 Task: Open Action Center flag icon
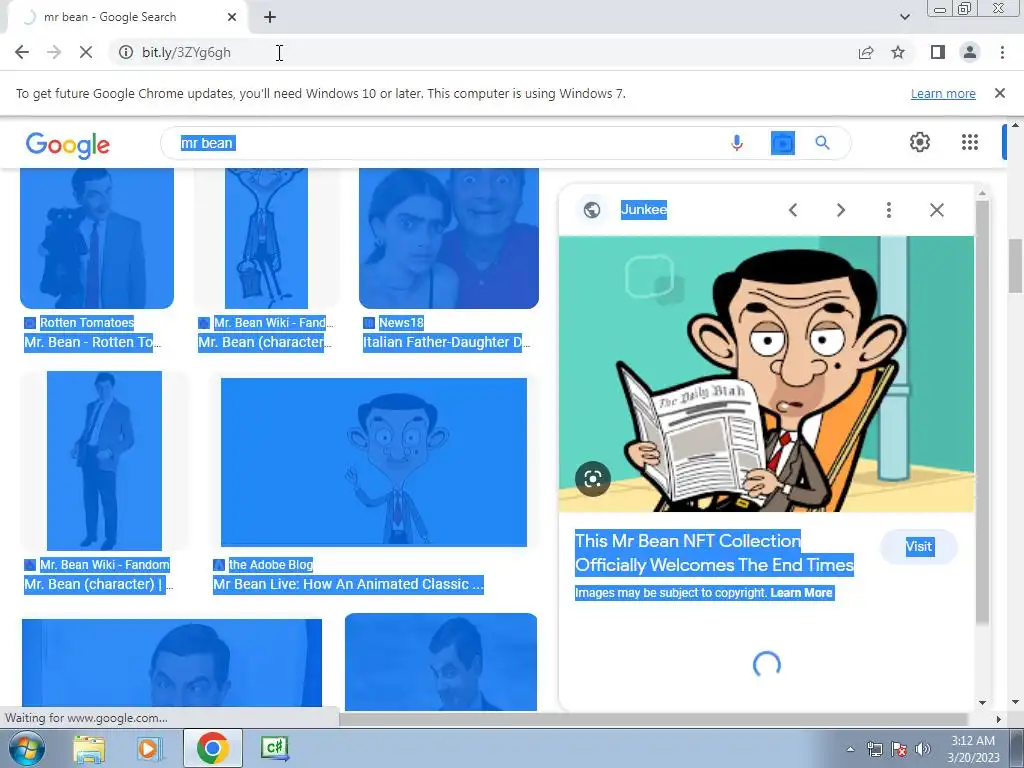pyautogui.click(x=899, y=749)
